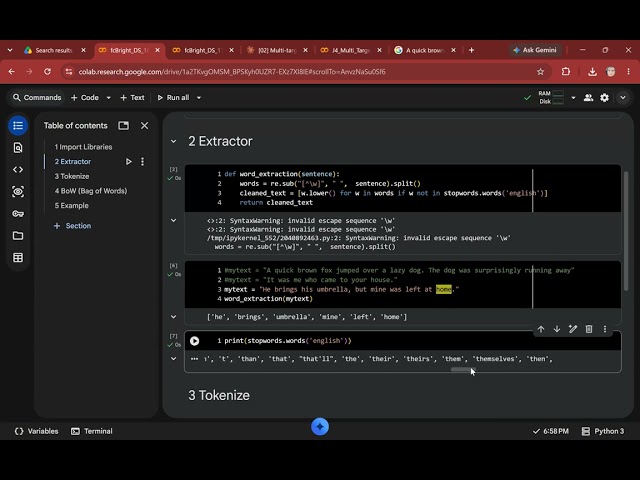This screenshot has width=640, height=480.
Task: Switch to the Search results tab
Action: point(54,50)
